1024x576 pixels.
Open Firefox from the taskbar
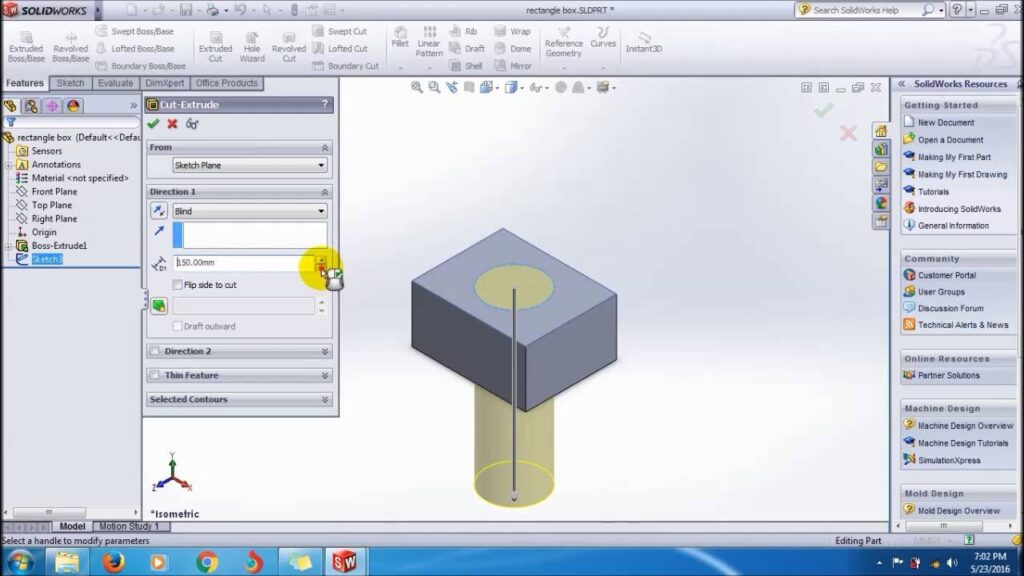112,562
